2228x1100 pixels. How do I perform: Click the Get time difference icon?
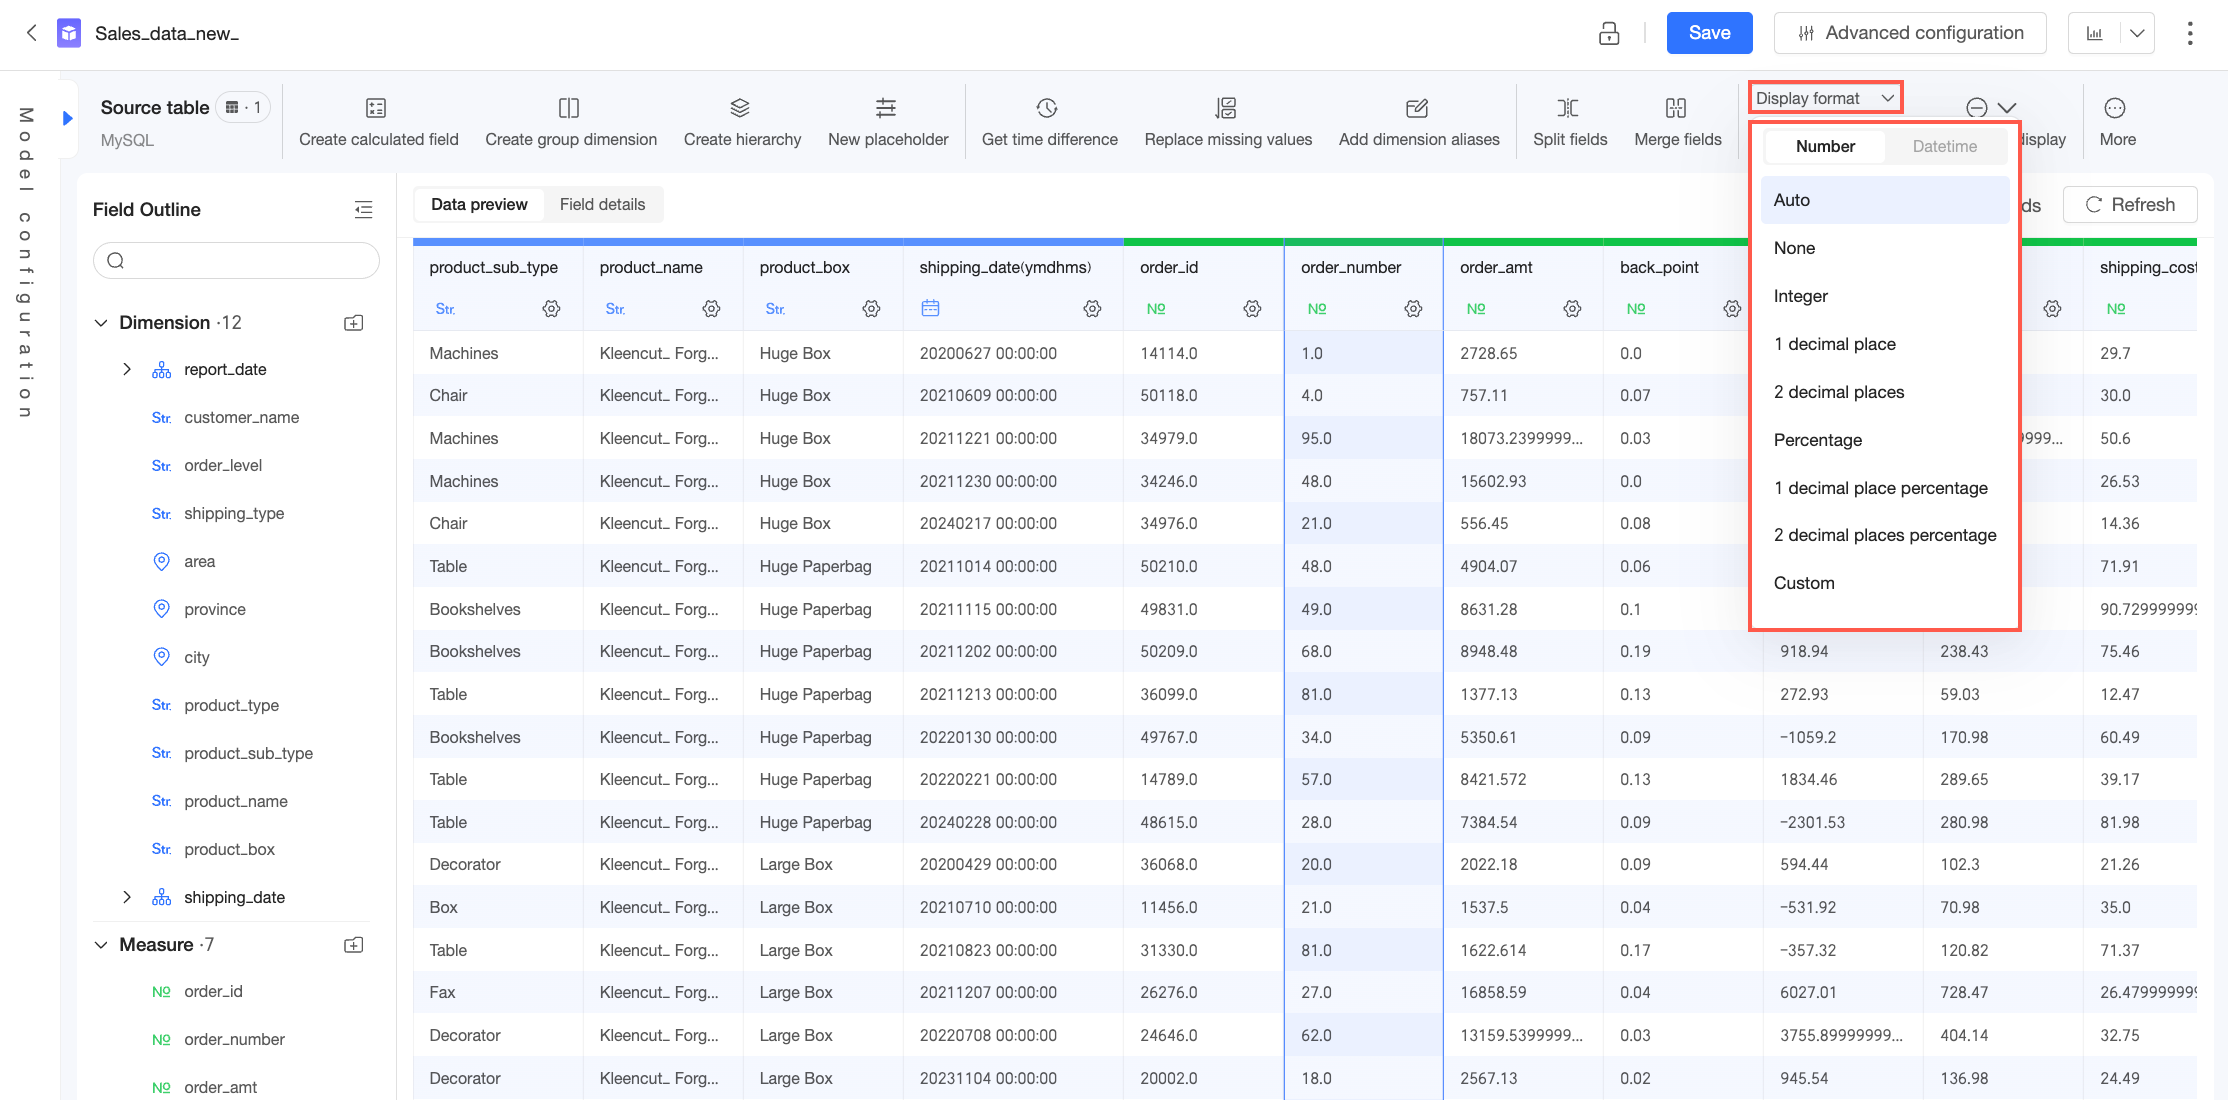(1047, 108)
